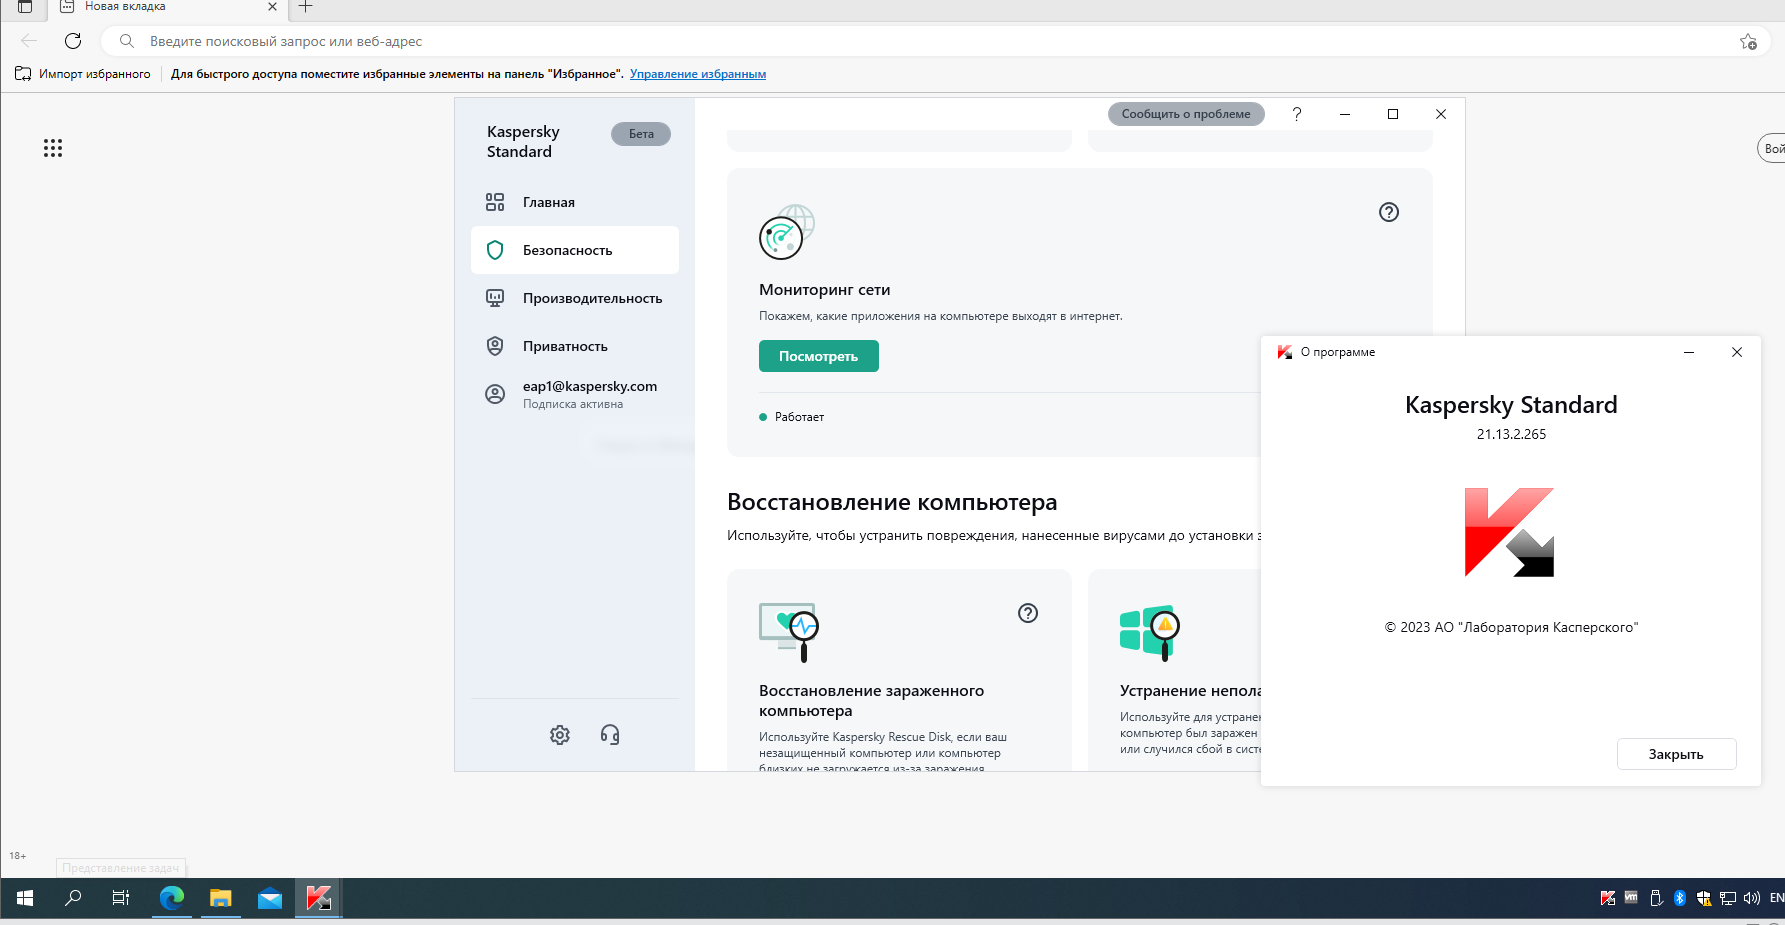The image size is (1785, 925).
Task: Open the account profile icon for eap1@kaspersky.com
Action: click(495, 394)
